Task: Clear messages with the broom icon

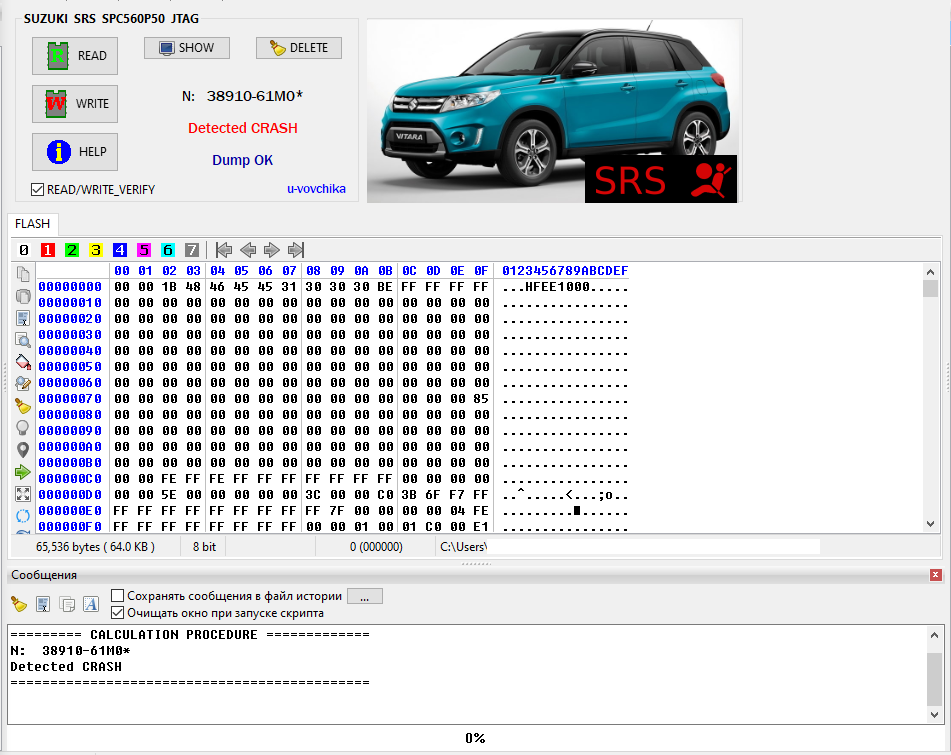Action: [x=19, y=604]
